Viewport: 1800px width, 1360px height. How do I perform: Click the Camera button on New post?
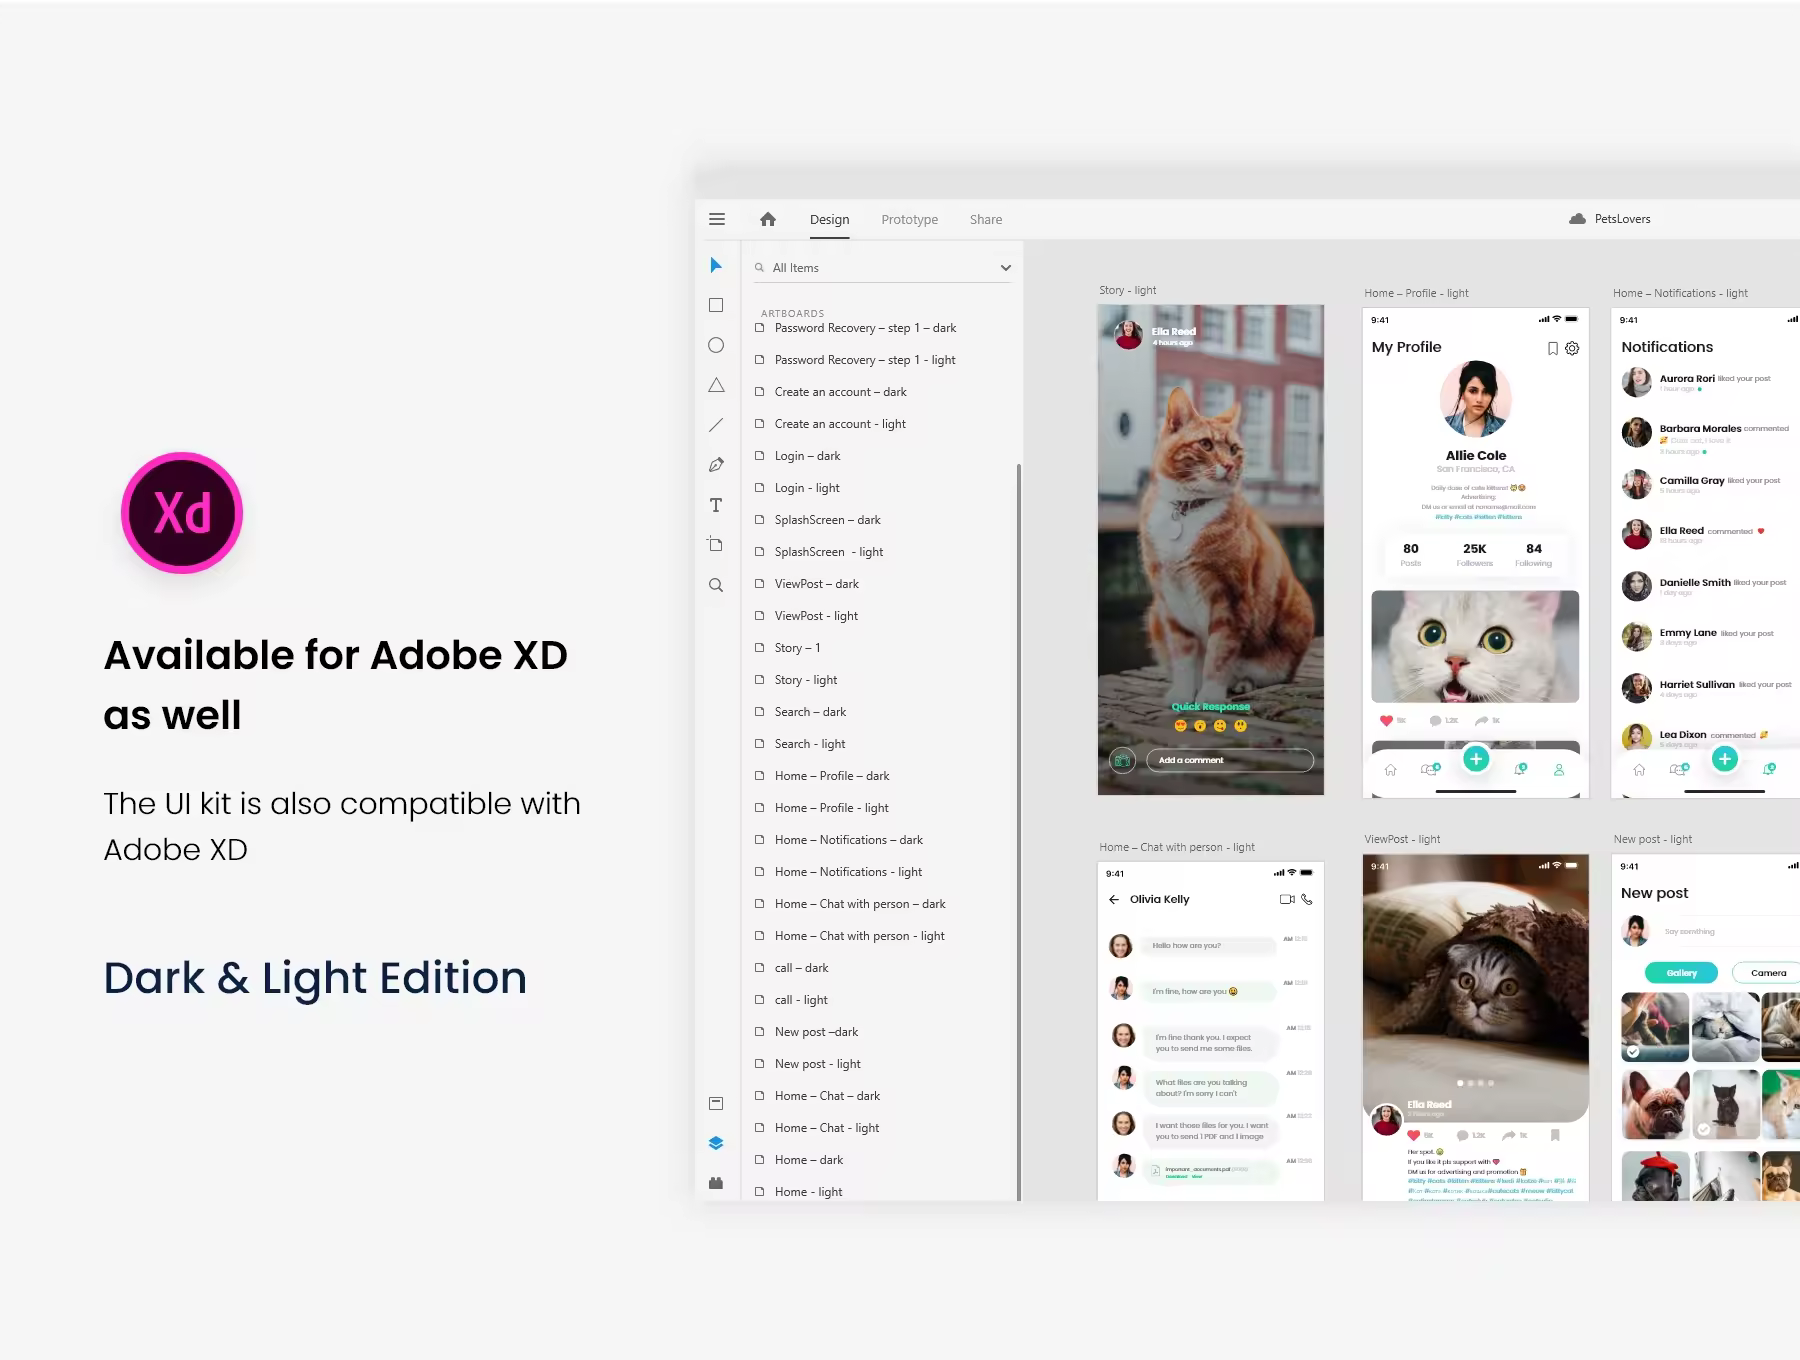tap(1768, 973)
